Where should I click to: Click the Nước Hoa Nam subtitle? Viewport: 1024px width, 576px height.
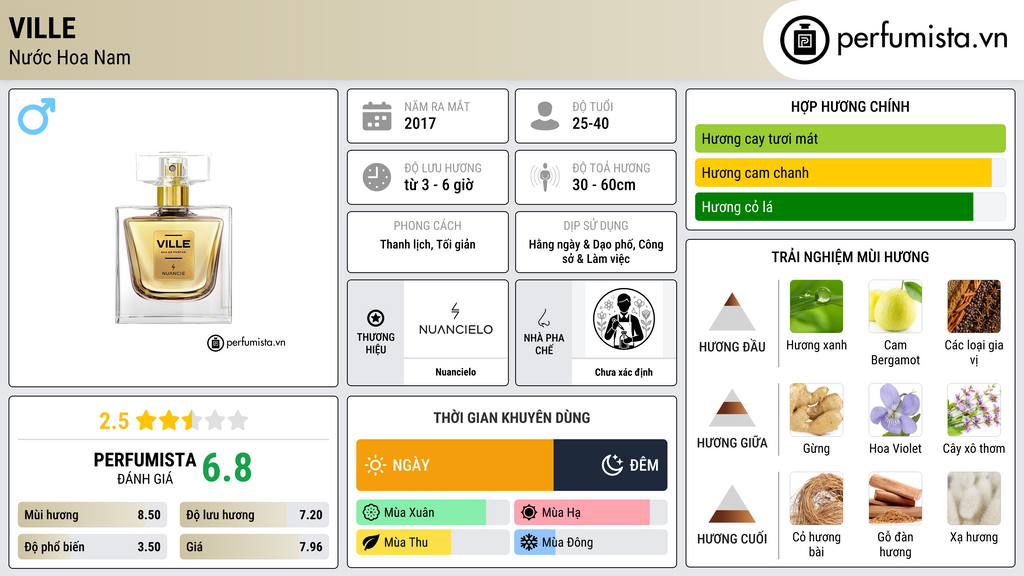click(x=70, y=57)
